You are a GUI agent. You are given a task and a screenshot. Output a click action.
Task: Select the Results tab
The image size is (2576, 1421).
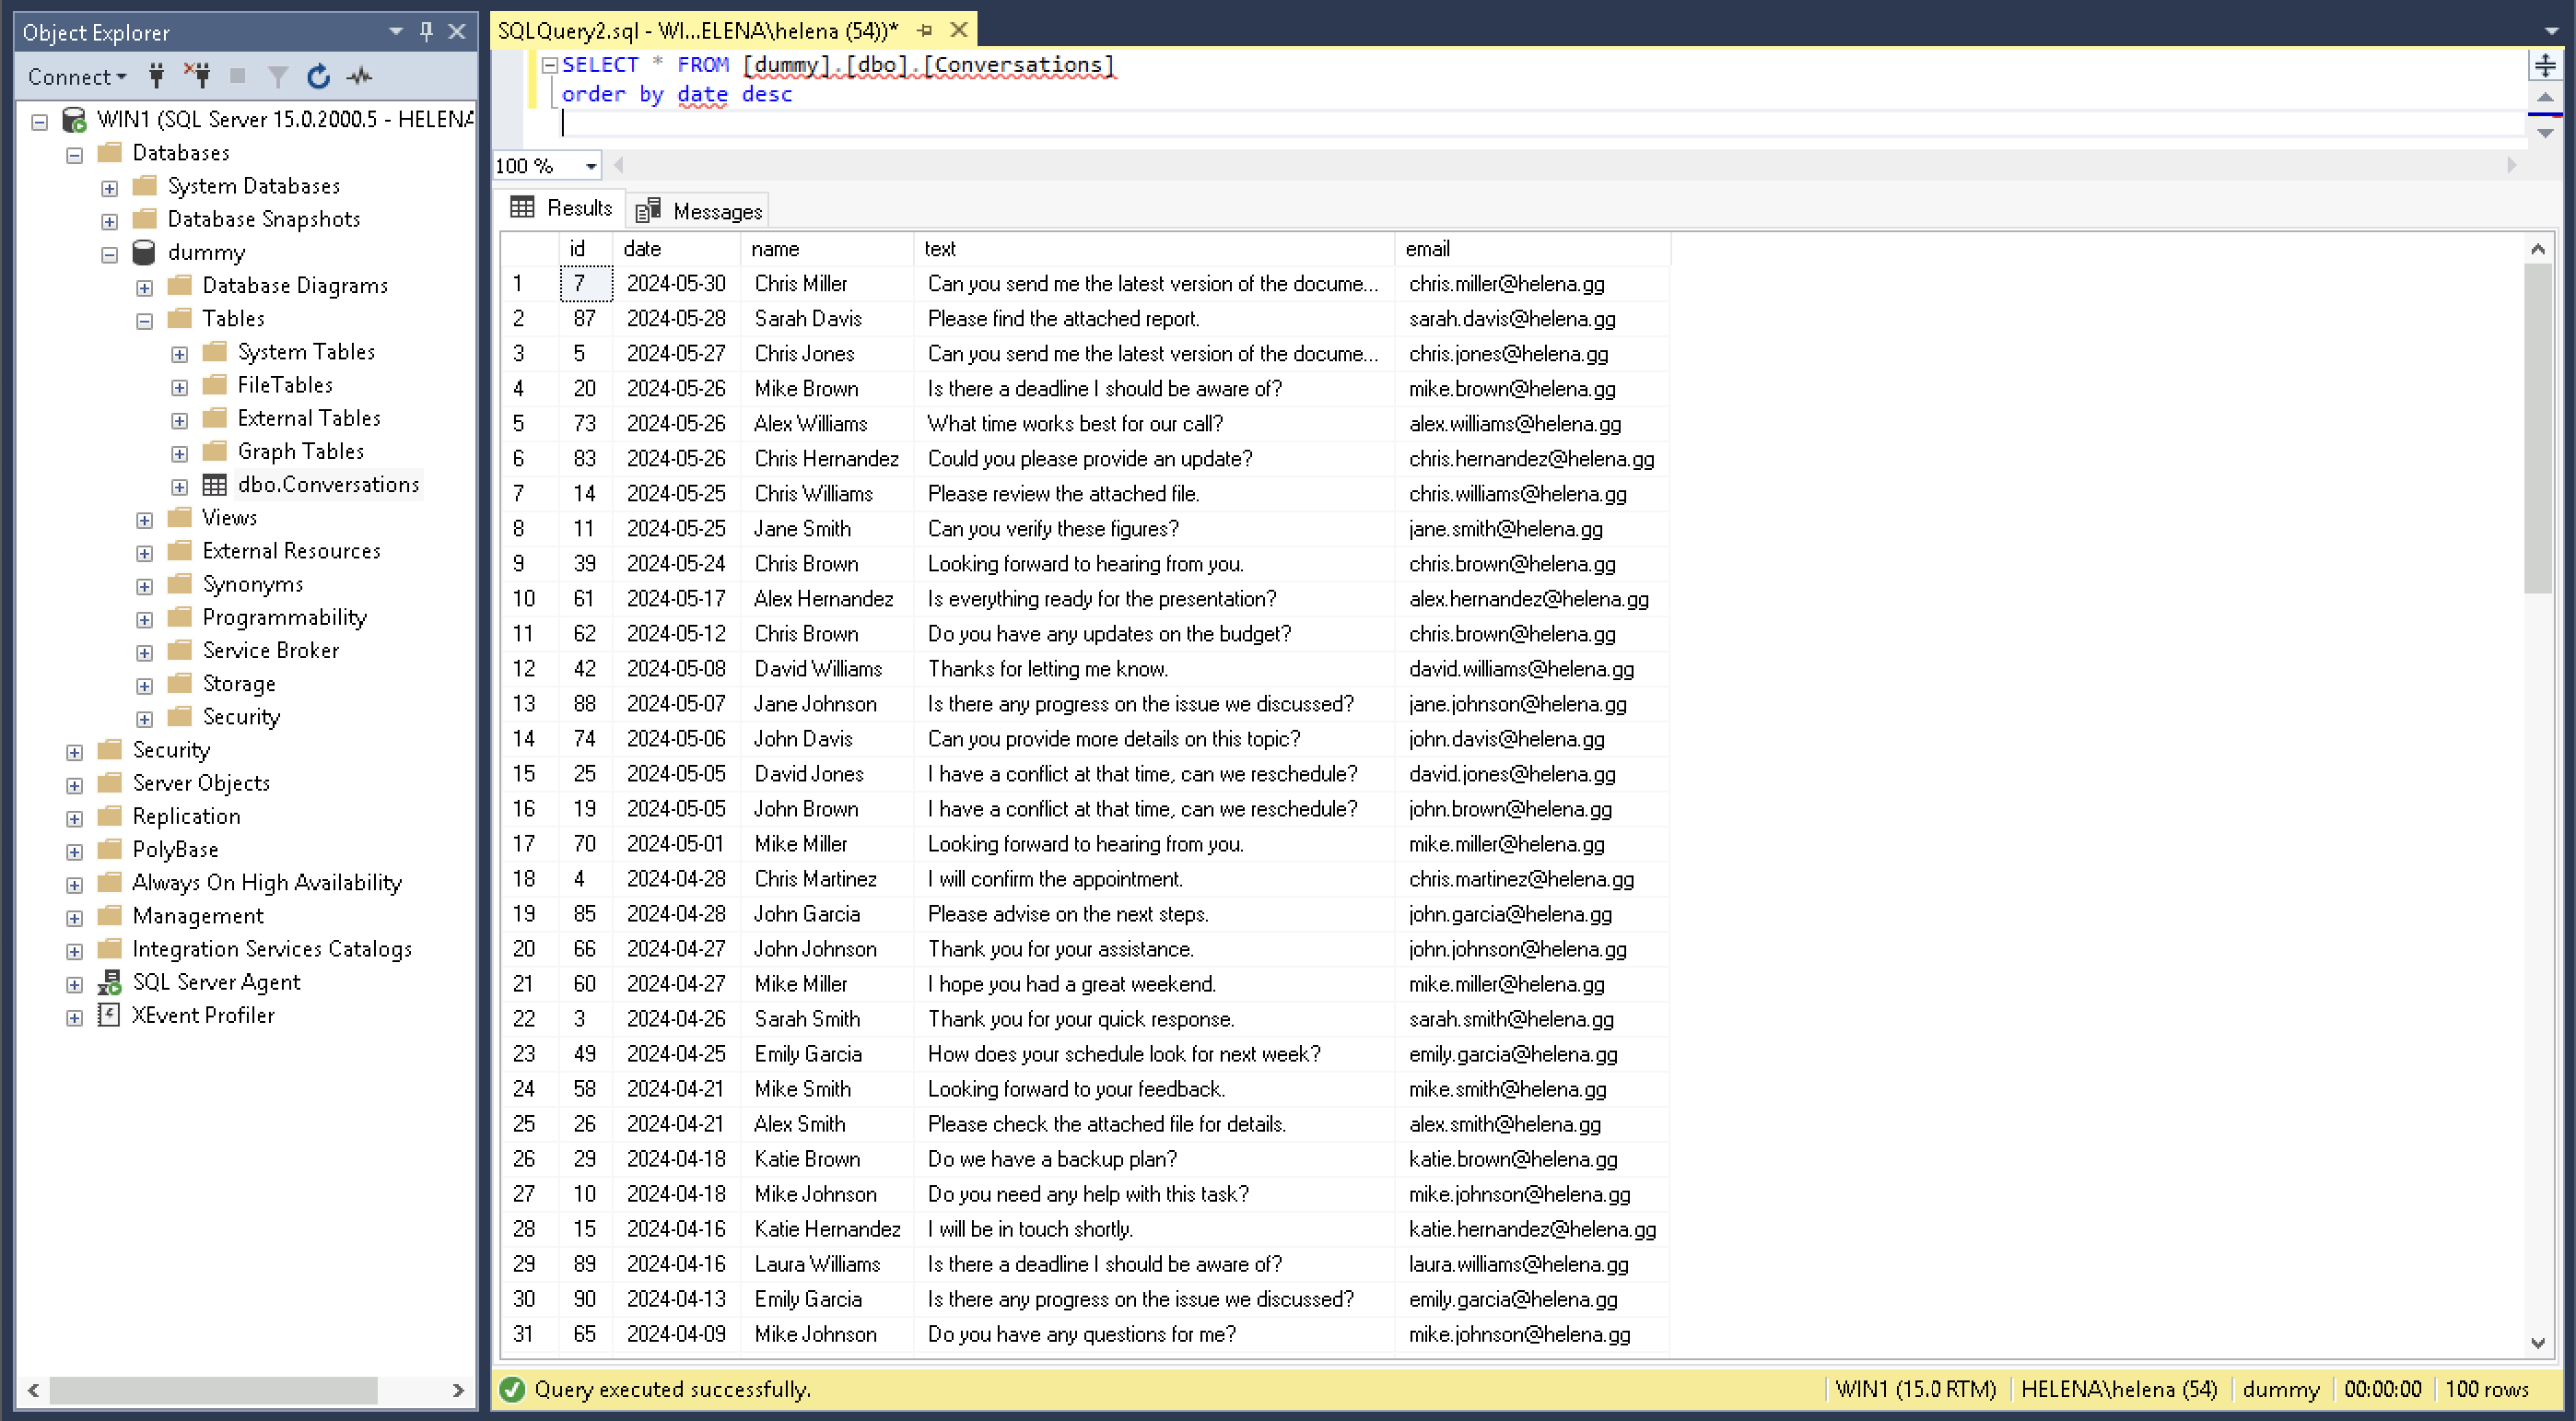[x=563, y=208]
